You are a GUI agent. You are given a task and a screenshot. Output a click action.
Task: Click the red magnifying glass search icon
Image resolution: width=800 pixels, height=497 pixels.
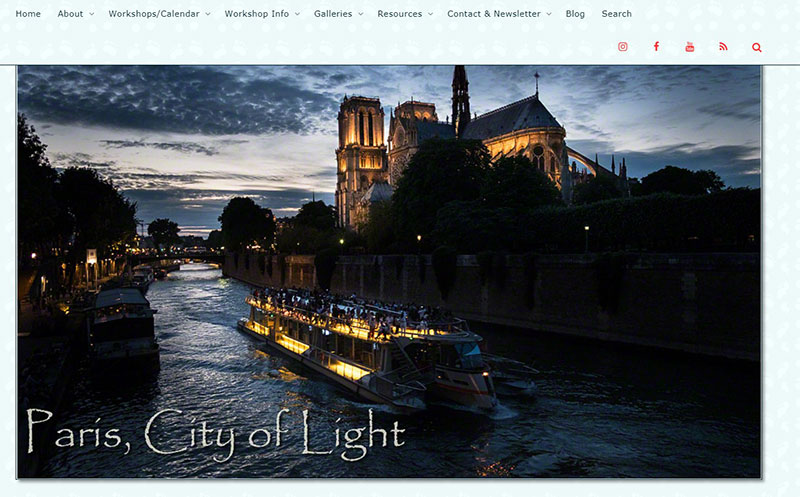point(757,47)
